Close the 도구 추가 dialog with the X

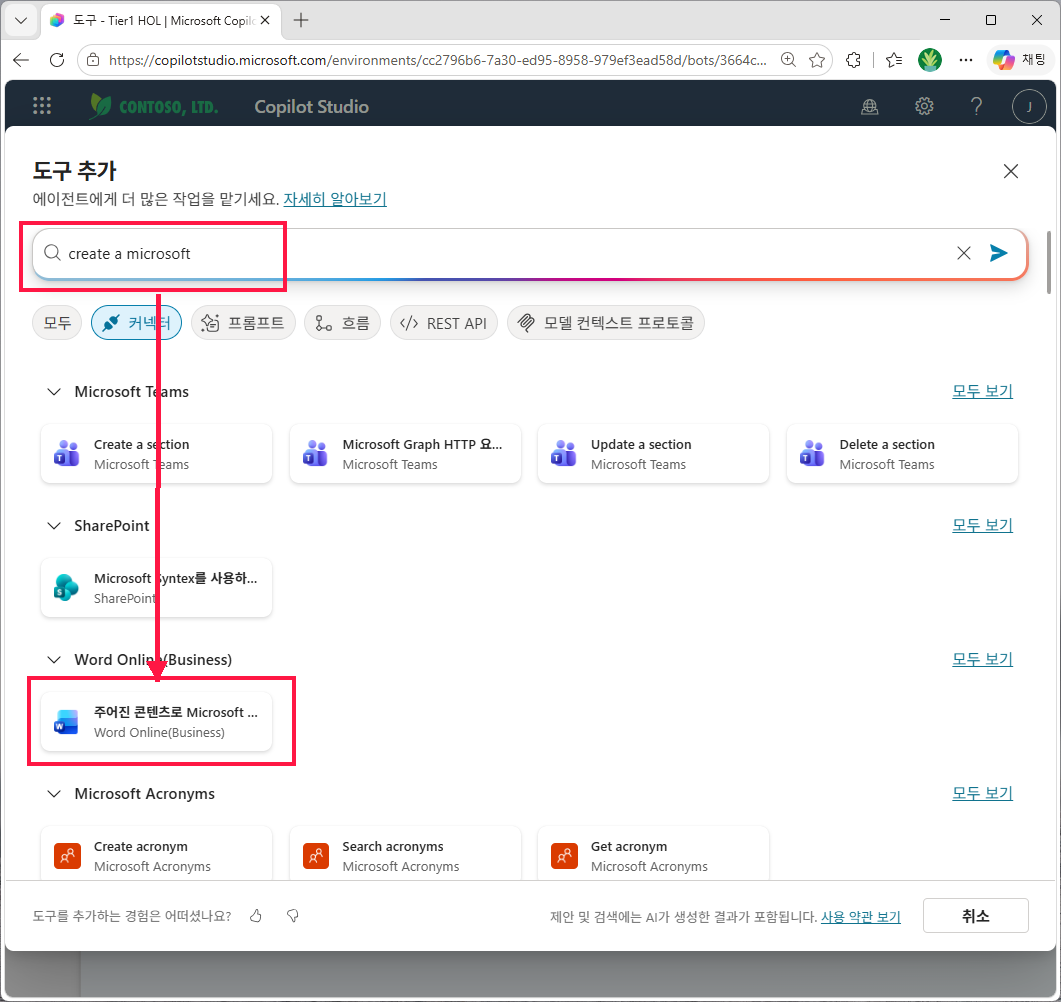pos(1010,171)
